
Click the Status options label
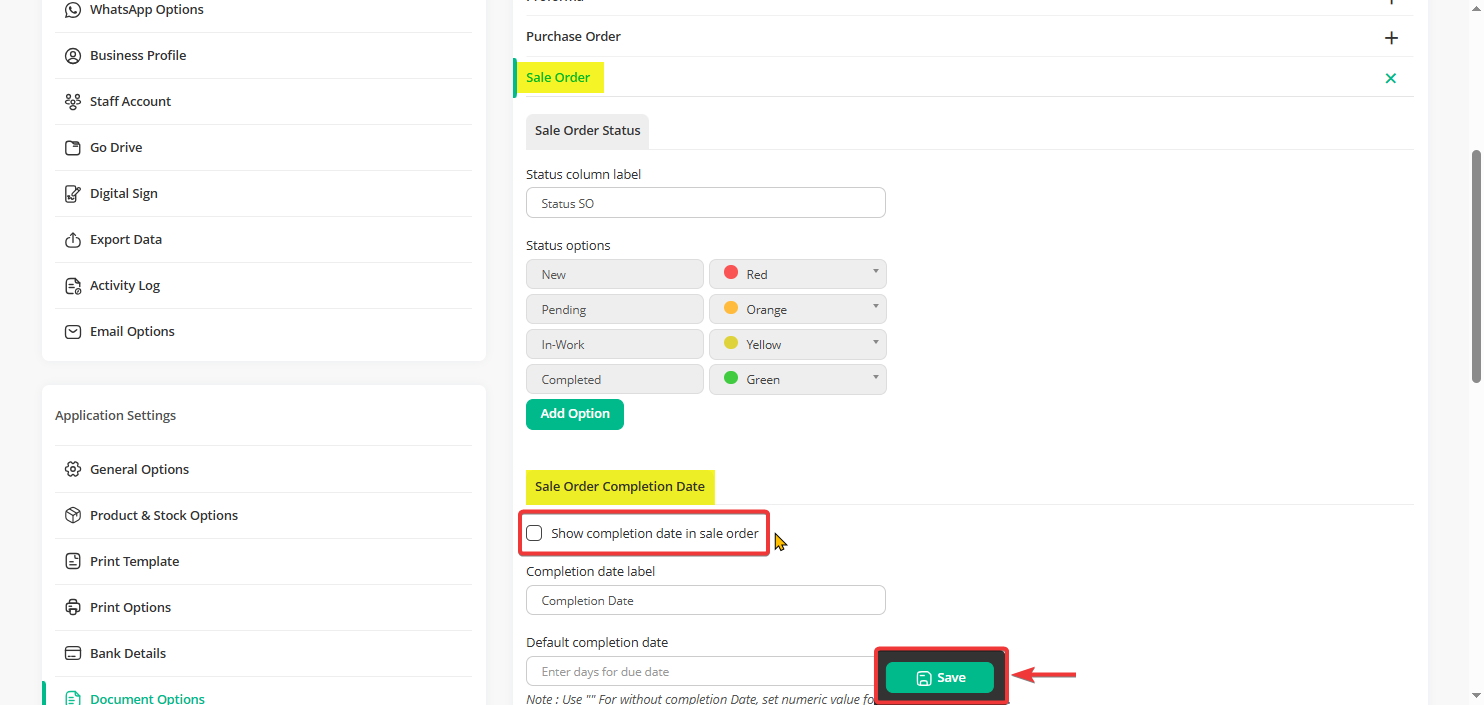coord(568,245)
